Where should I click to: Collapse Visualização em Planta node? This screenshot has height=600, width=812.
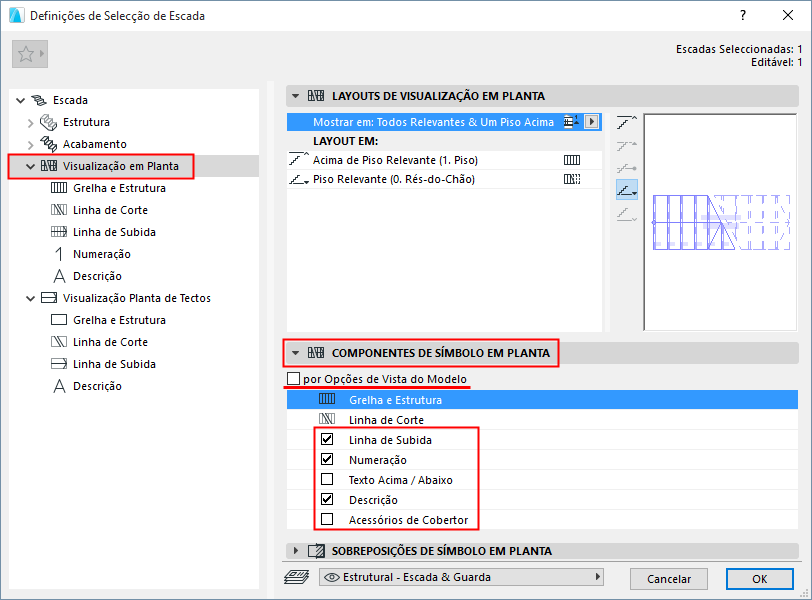coord(31,166)
